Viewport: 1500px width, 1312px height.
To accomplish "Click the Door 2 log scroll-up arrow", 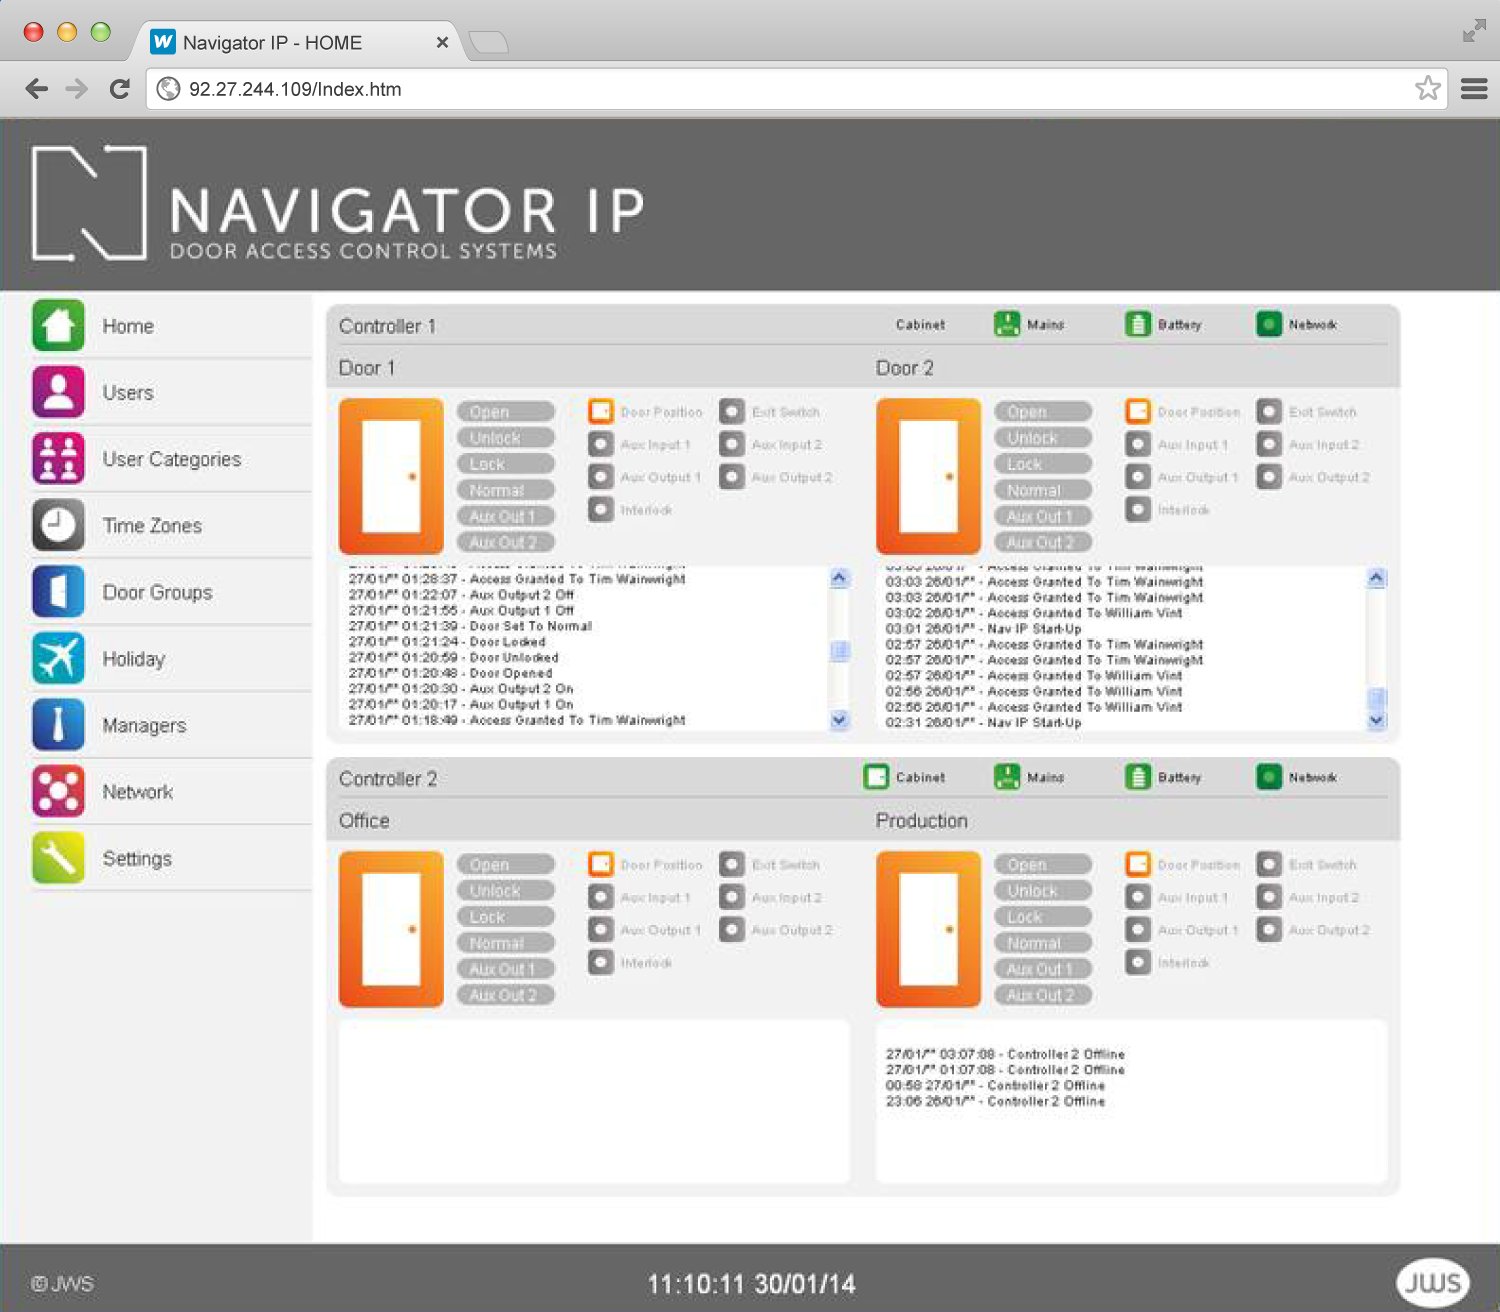I will coord(1377,577).
